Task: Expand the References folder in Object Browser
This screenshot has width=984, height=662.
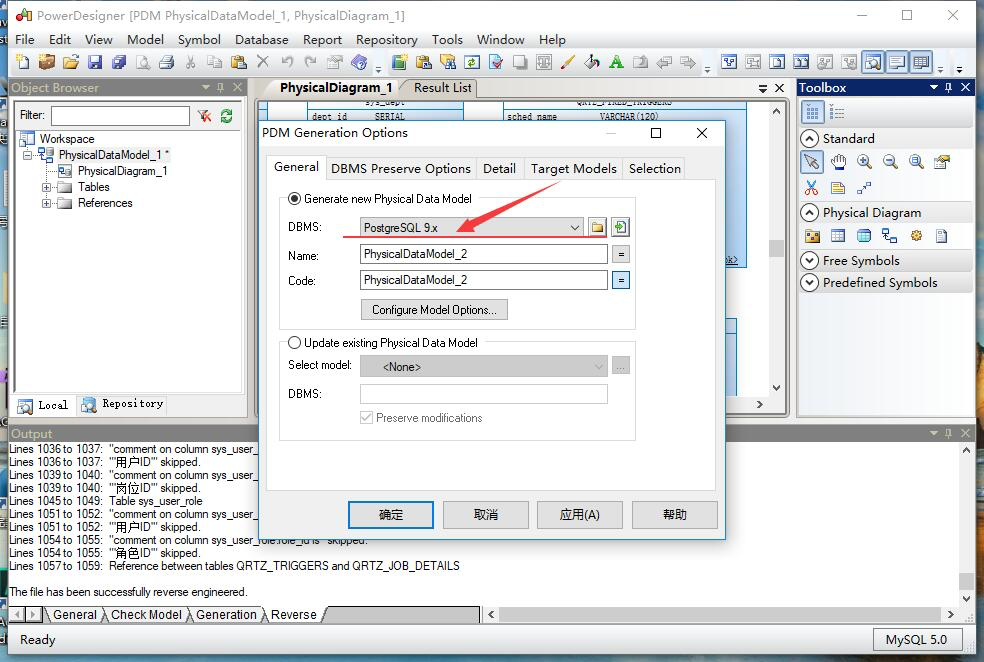Action: [x=46, y=203]
